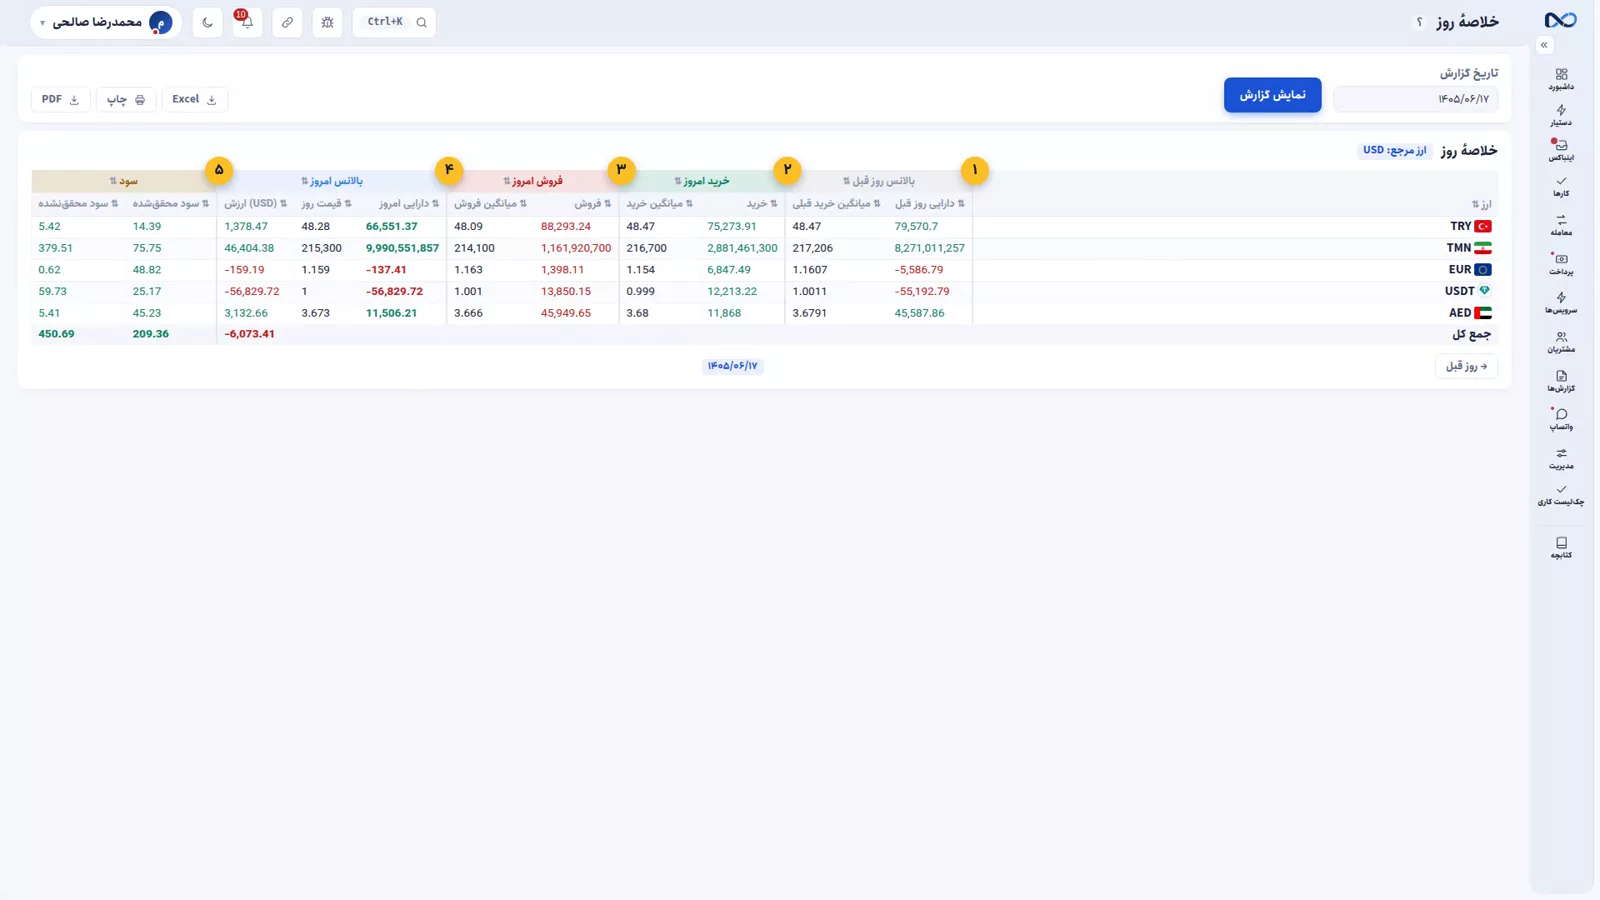The image size is (1600, 900).
Task: Open the واتساپ (WhatsApp) sidebar icon
Action: 1561,419
